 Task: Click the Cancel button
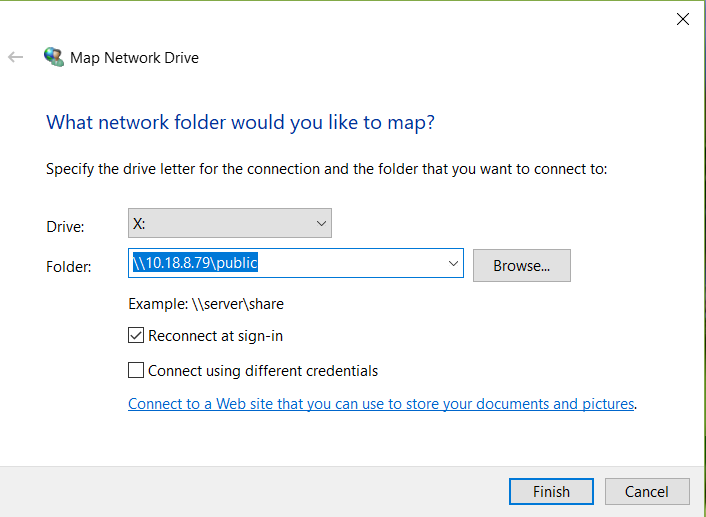pyautogui.click(x=646, y=491)
